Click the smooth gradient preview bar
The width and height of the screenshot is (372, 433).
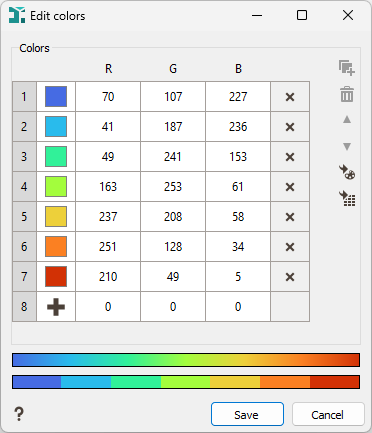tap(186, 360)
